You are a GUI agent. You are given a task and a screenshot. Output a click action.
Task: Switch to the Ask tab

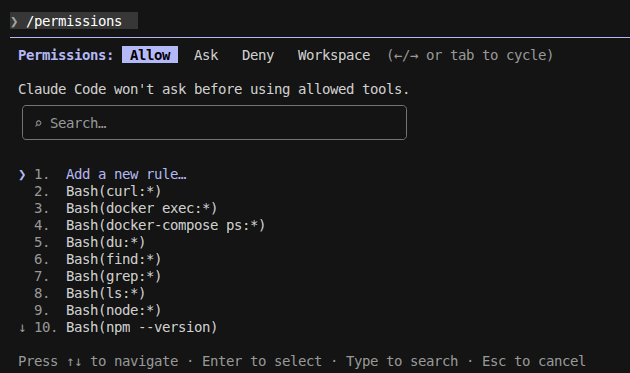click(206, 55)
